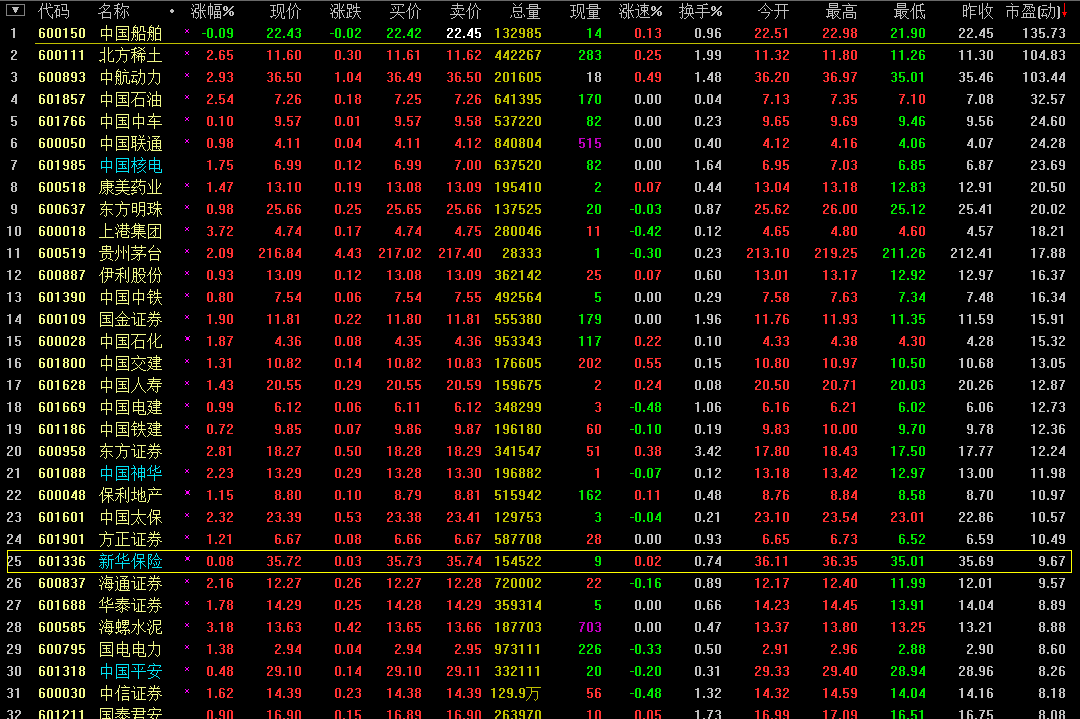Click stock code 600519
This screenshot has width=1080, height=719.
(62, 253)
